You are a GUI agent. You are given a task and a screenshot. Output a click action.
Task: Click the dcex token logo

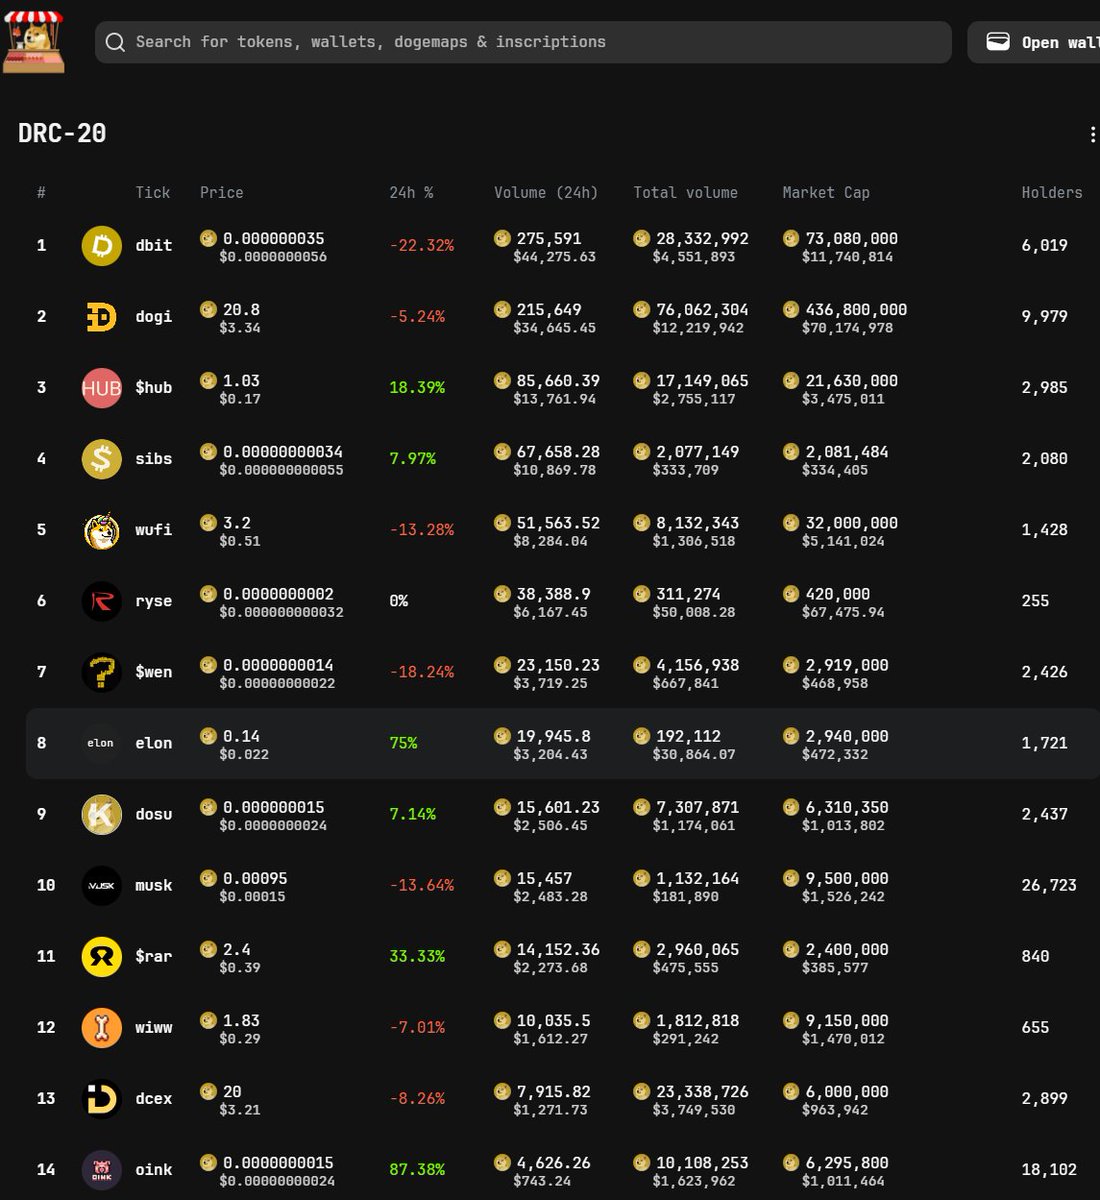click(101, 1098)
